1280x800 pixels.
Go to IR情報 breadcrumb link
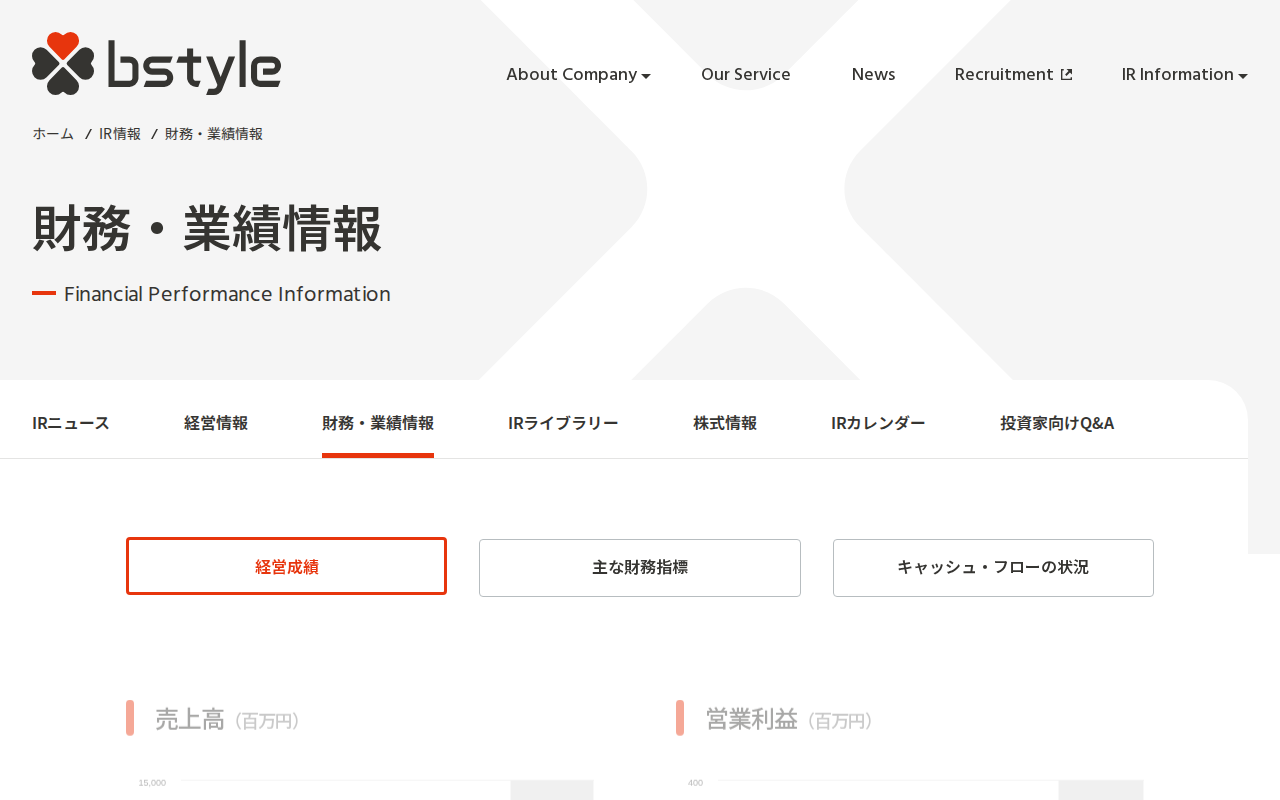coord(120,134)
